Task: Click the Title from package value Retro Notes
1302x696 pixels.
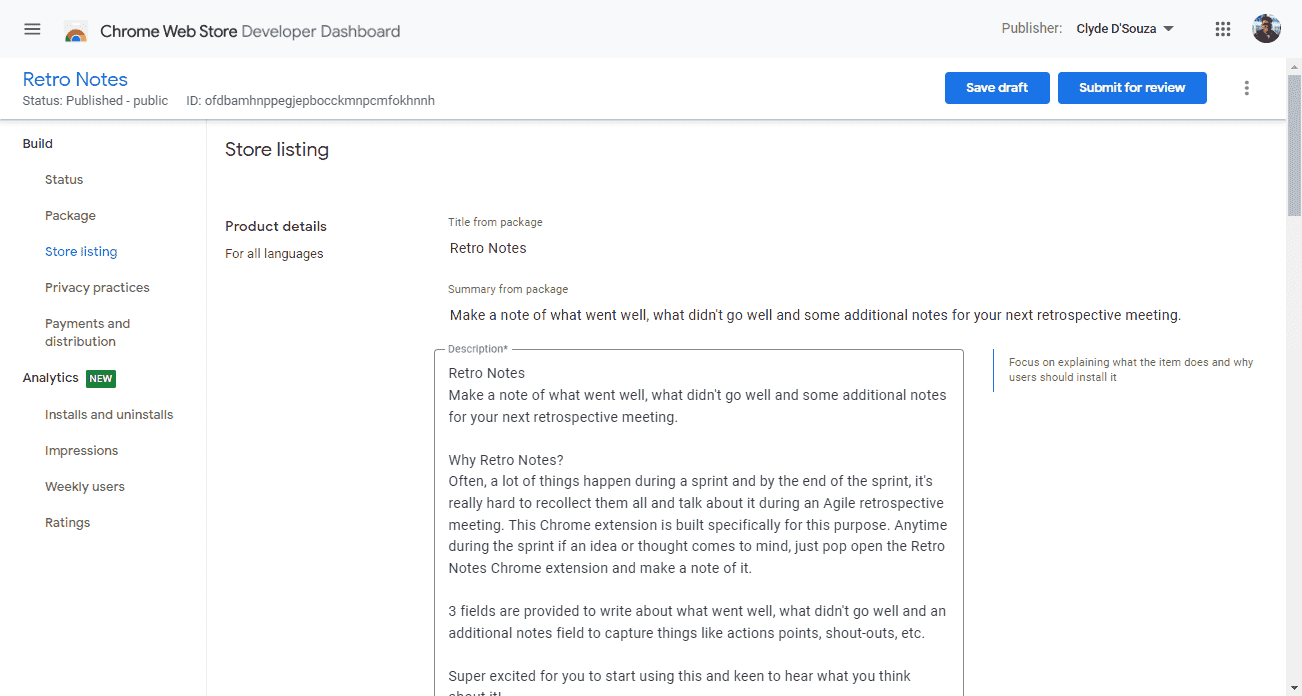Action: tap(488, 248)
